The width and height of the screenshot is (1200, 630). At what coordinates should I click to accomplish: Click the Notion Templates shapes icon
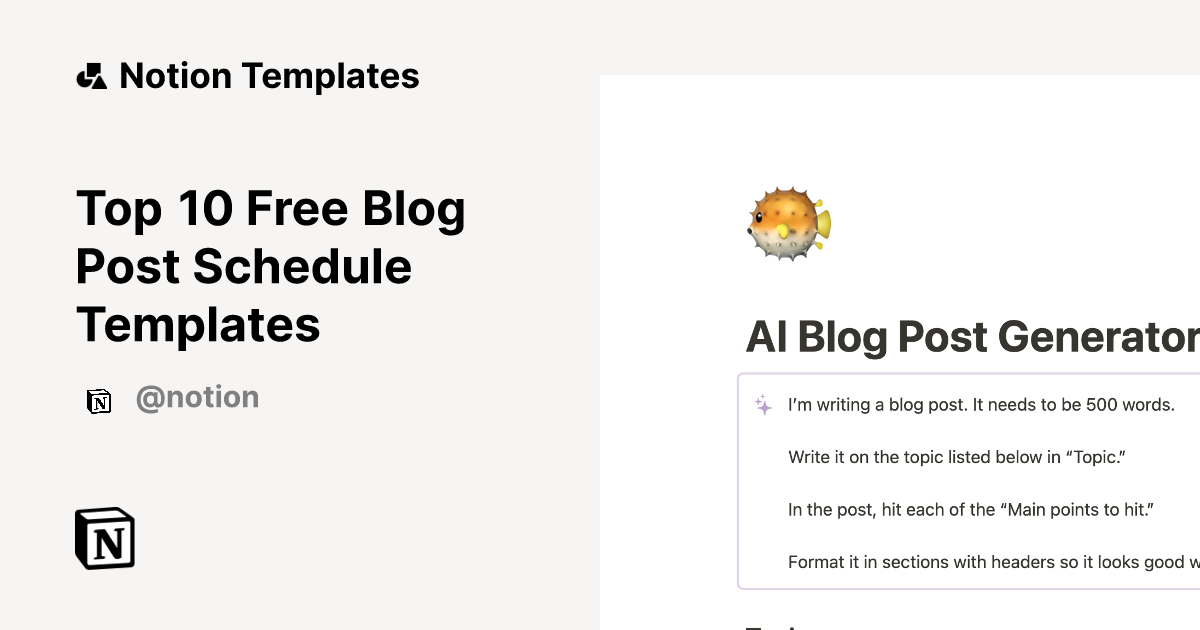(x=91, y=76)
